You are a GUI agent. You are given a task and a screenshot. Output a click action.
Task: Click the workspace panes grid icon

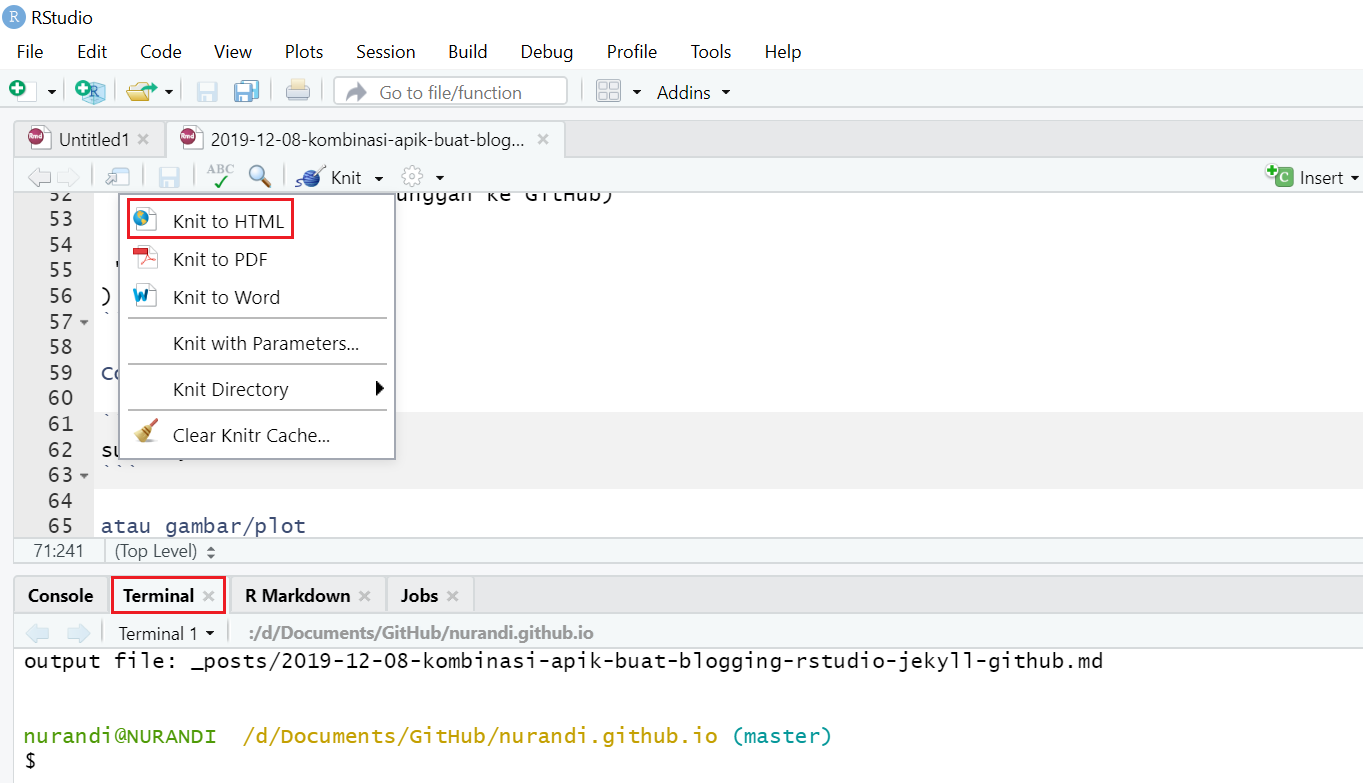[x=609, y=92]
